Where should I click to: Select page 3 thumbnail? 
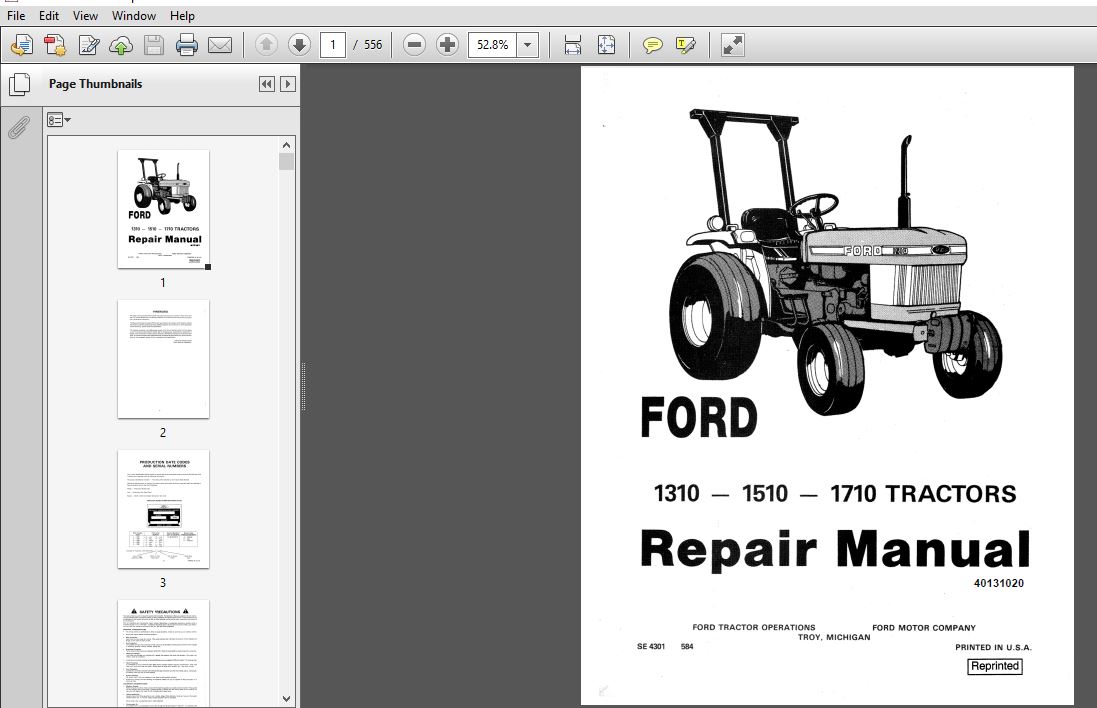[164, 509]
